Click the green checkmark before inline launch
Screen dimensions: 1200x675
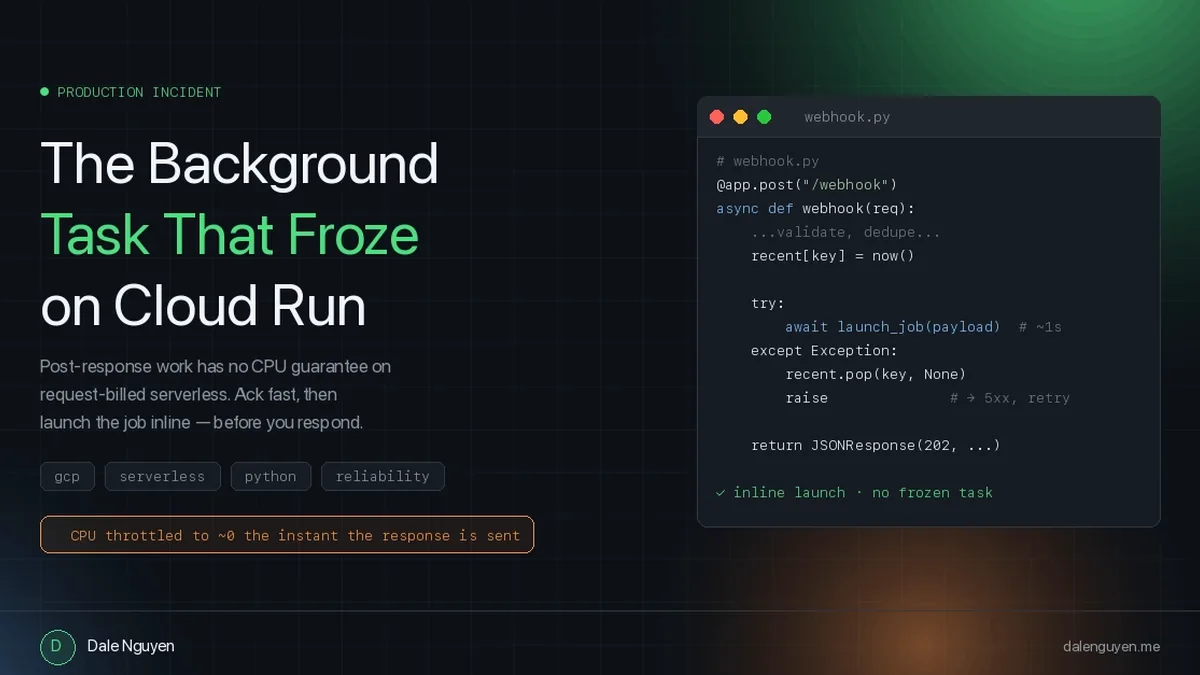click(x=720, y=492)
